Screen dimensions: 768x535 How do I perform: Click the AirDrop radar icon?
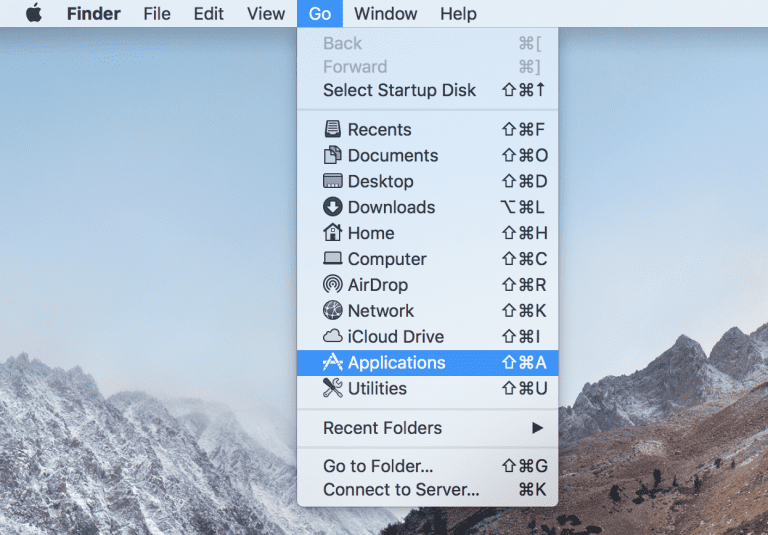point(333,284)
